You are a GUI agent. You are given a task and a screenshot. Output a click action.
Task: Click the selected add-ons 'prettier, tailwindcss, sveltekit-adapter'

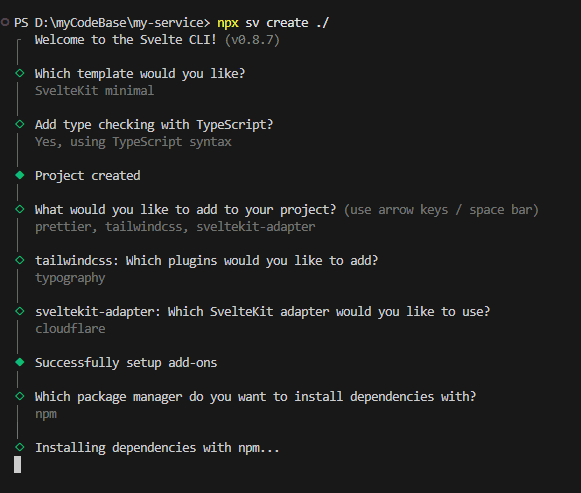tap(175, 227)
